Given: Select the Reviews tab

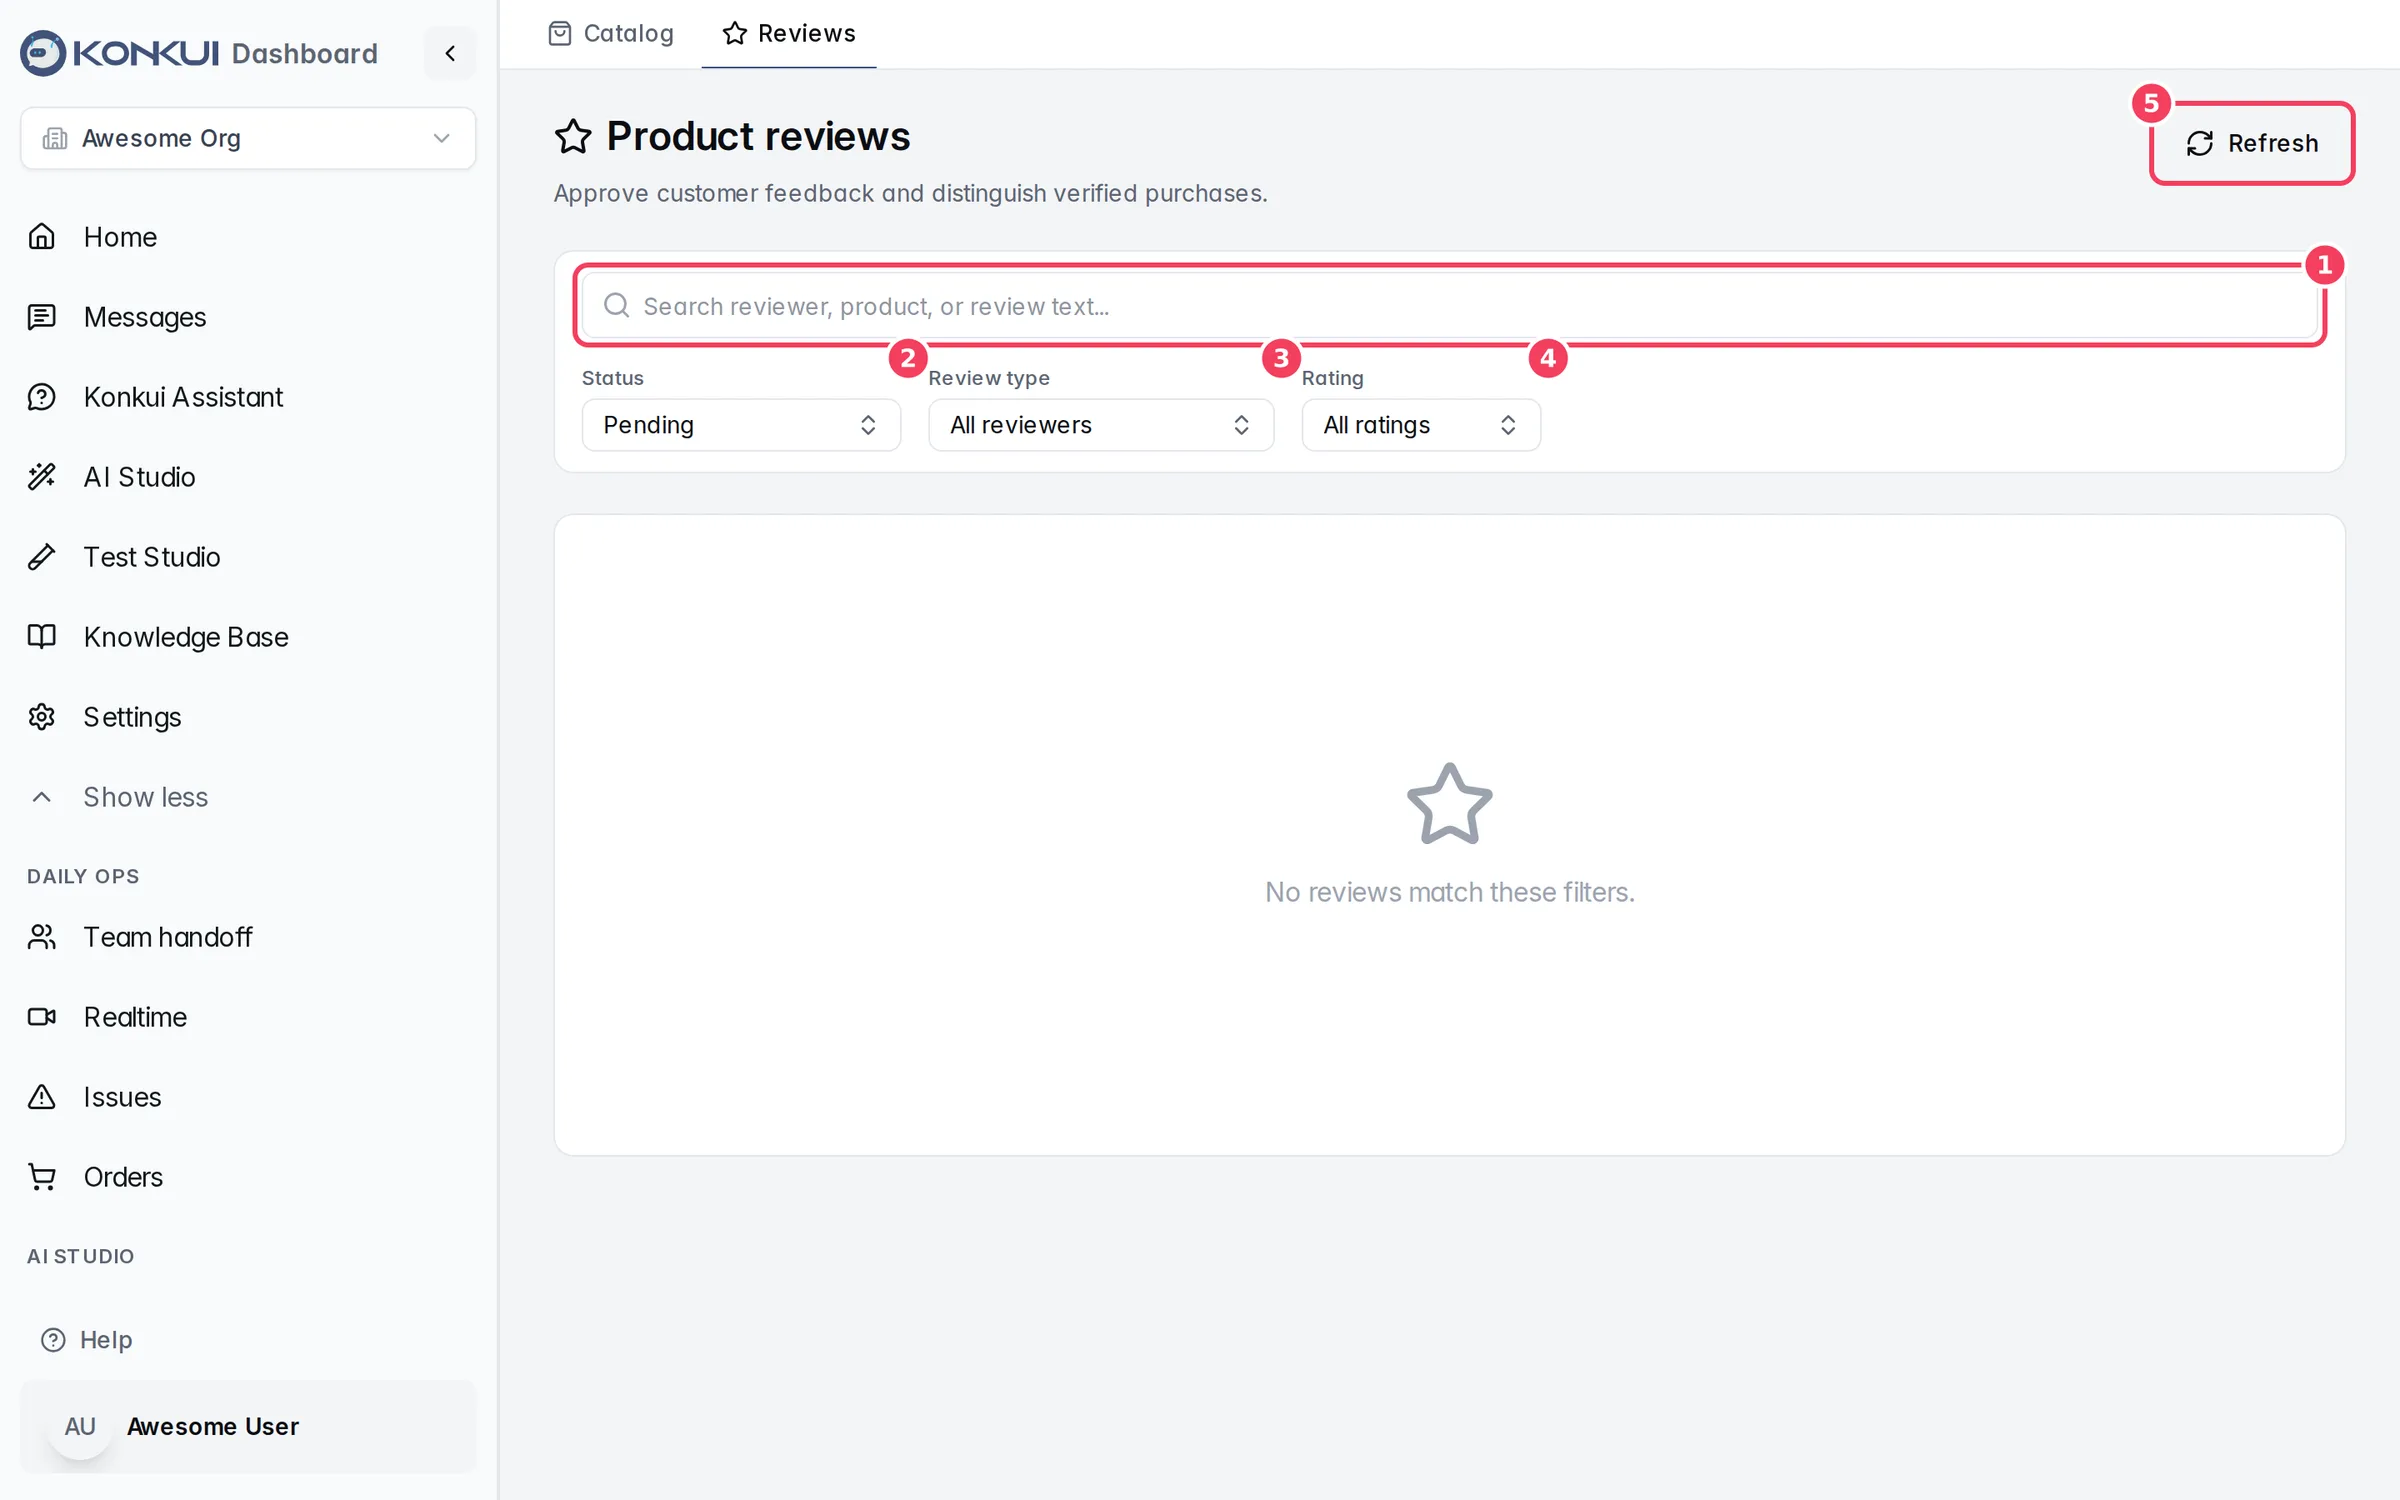Looking at the screenshot, I should pyautogui.click(x=789, y=33).
